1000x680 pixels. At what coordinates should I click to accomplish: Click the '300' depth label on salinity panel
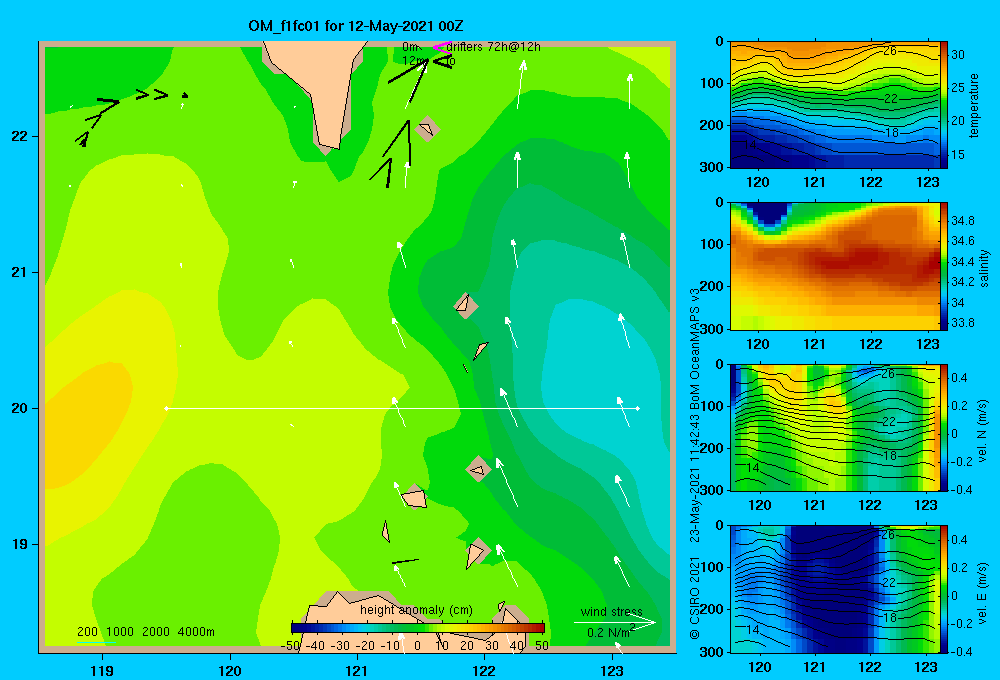(712, 329)
